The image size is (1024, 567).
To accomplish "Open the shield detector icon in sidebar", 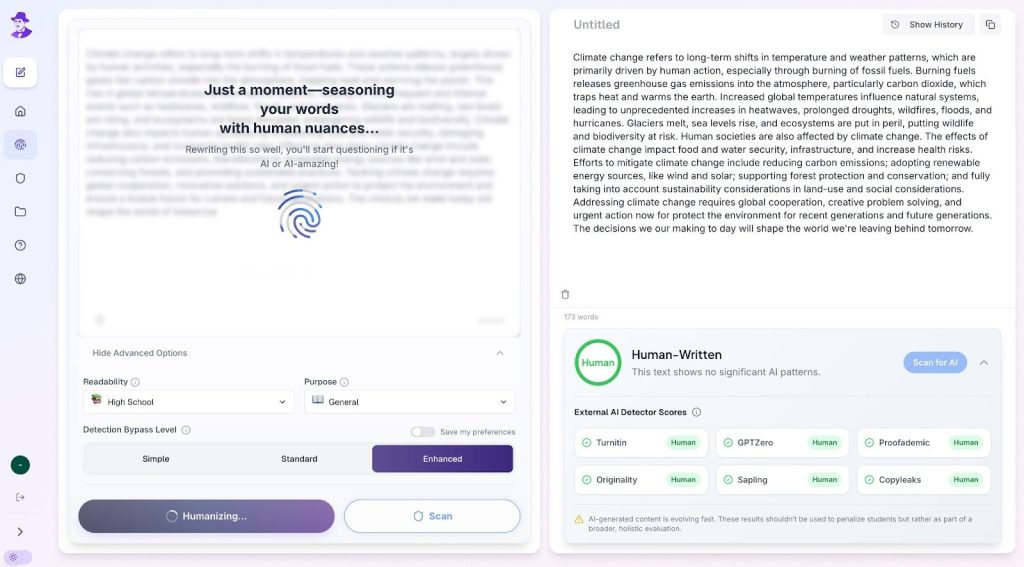I will point(20,178).
